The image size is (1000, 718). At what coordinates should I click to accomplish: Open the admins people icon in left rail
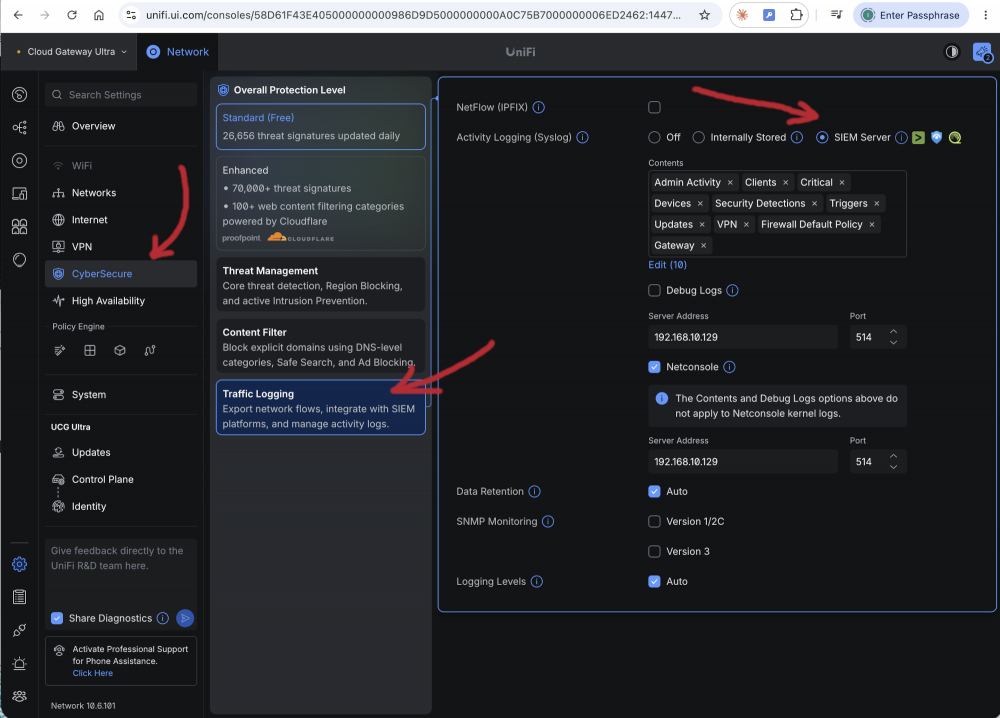click(x=20, y=696)
